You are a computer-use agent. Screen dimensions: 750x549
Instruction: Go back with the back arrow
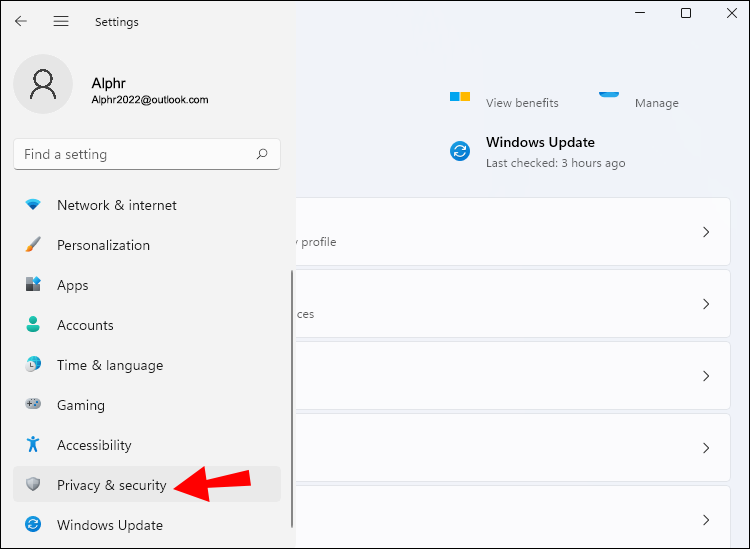click(21, 21)
